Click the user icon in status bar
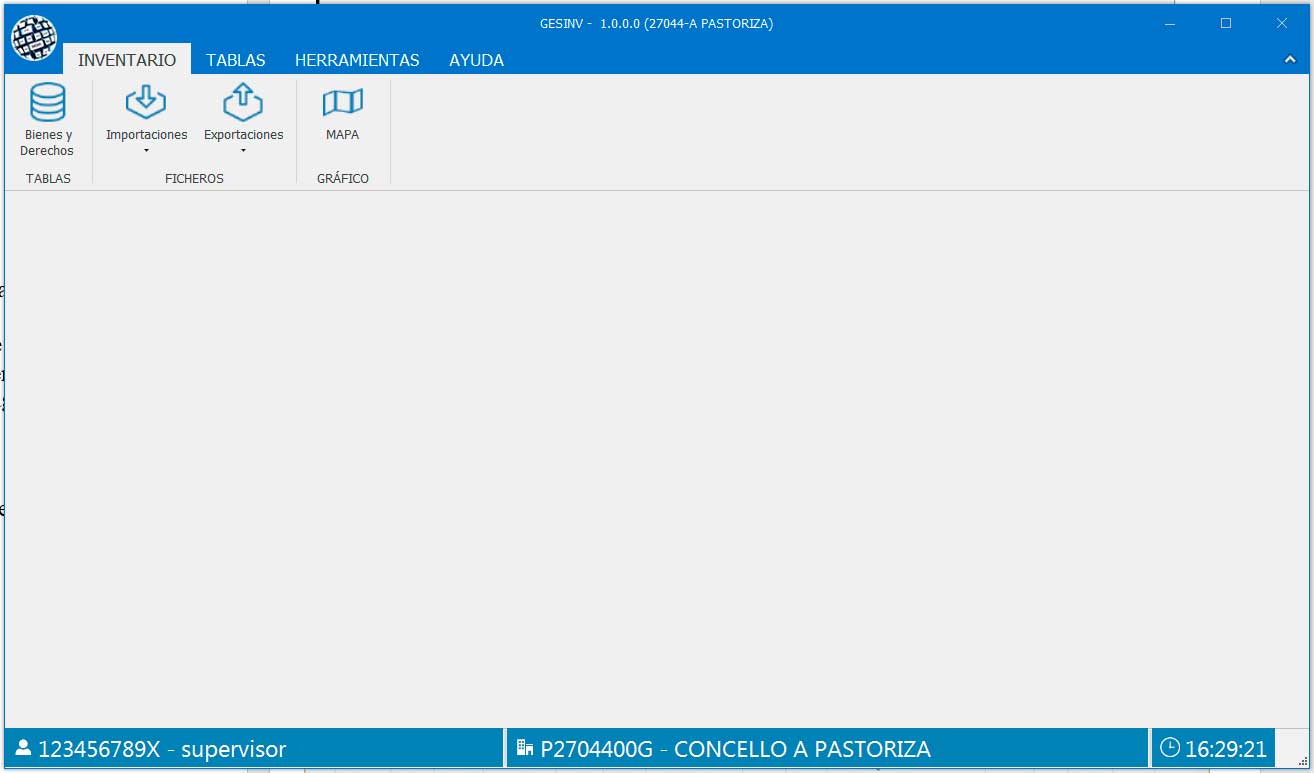Screen dimensions: 1314x773 [23, 748]
